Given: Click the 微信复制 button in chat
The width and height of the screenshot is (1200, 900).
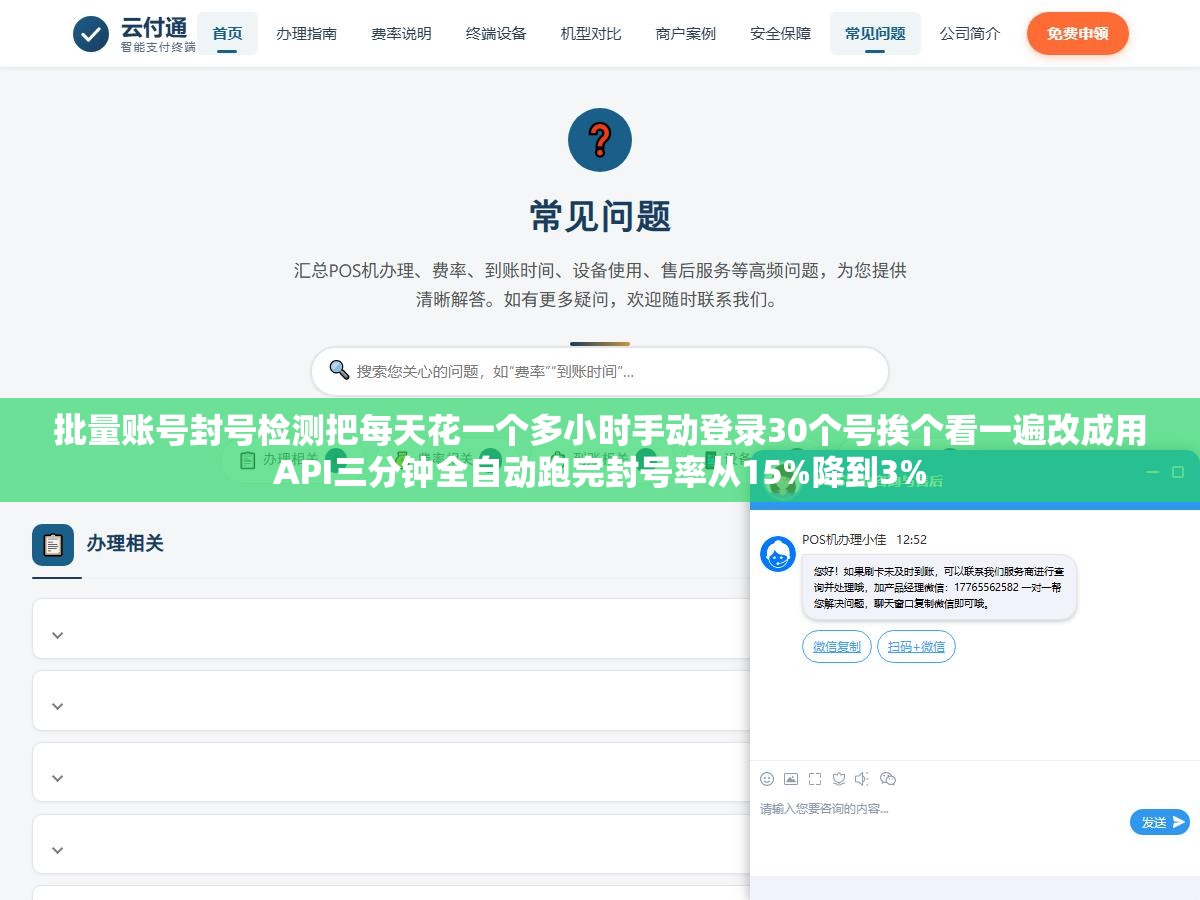Looking at the screenshot, I should tap(837, 647).
